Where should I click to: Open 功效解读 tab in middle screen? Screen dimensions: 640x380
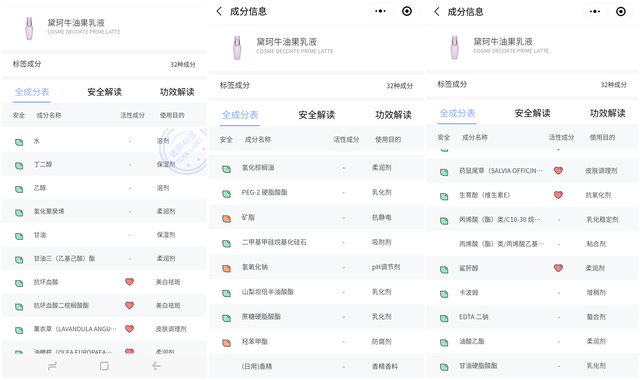[x=393, y=115]
